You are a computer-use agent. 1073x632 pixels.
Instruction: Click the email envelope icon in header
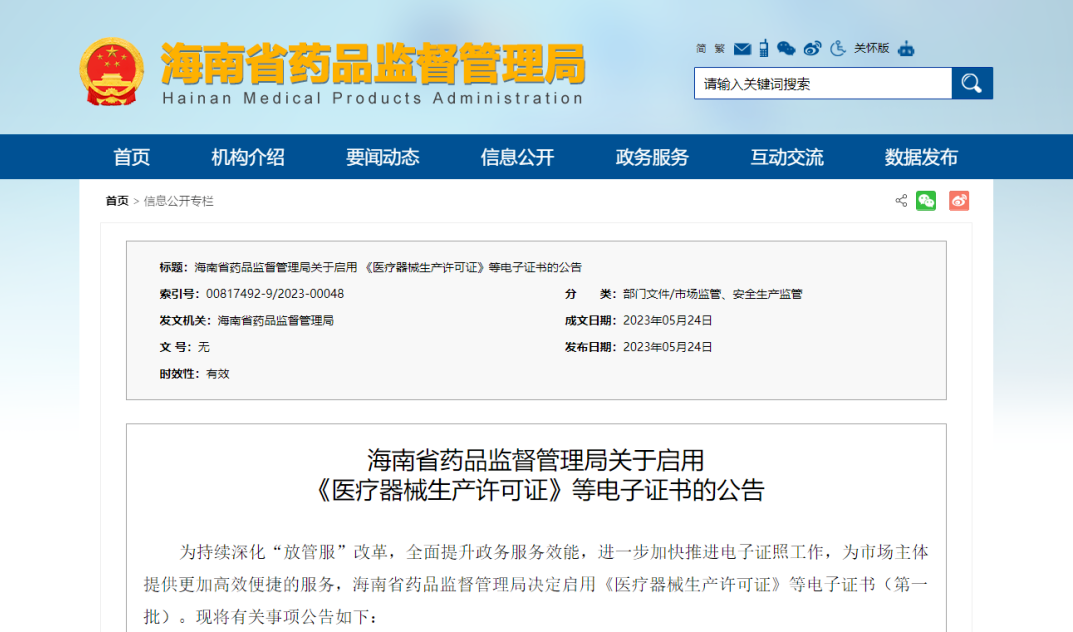point(742,48)
